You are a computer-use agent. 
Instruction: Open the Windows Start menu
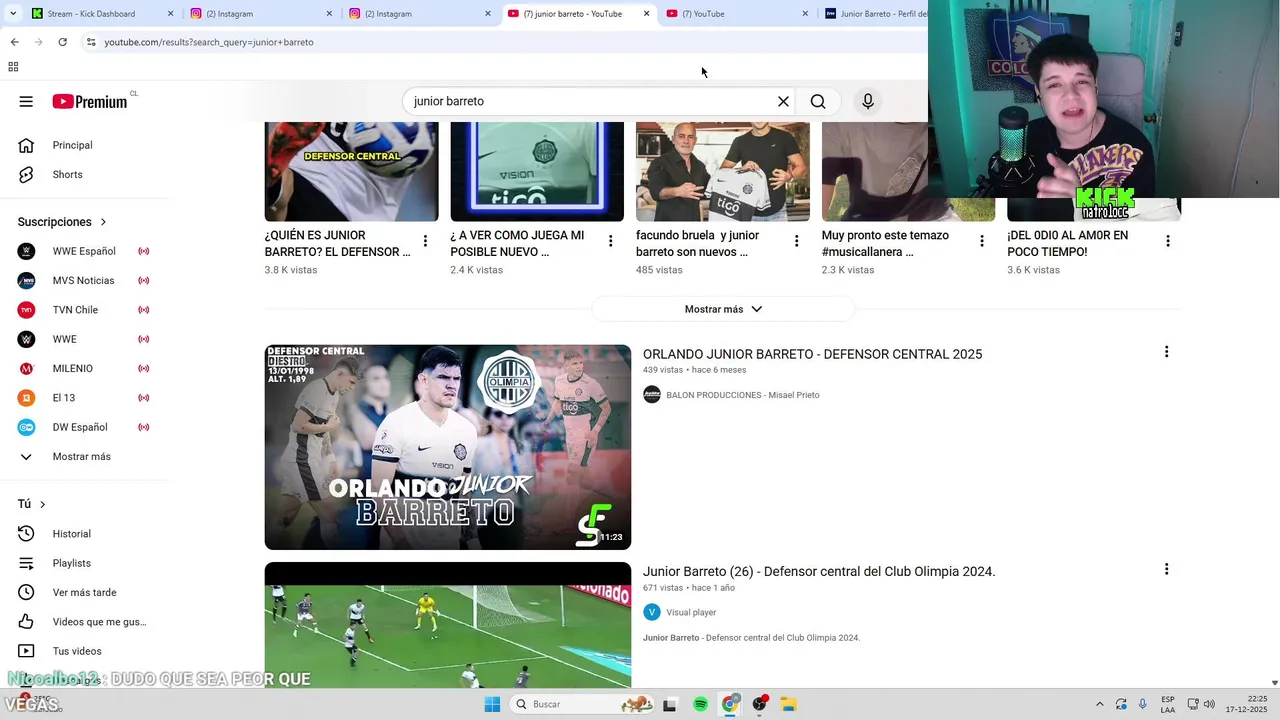pos(492,704)
